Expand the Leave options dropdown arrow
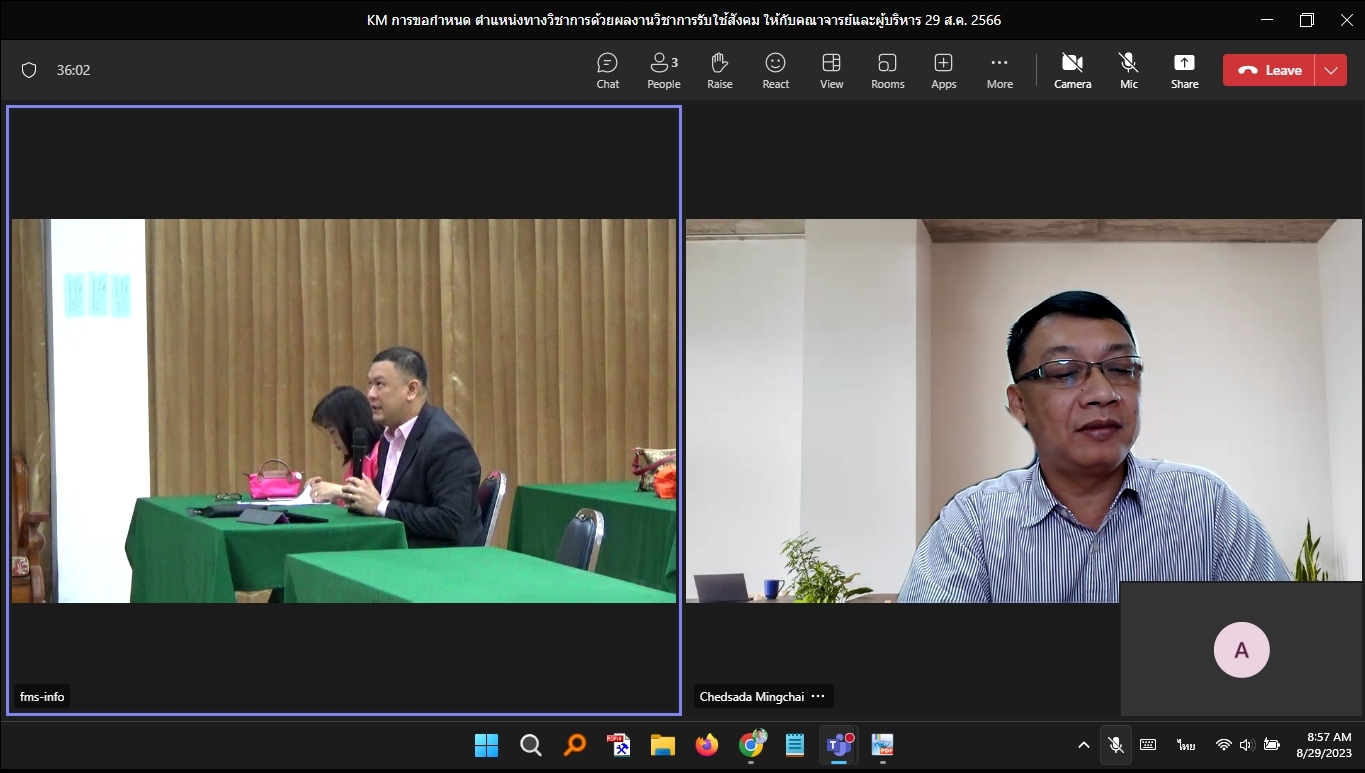Screen dimensions: 1365x773 (1330, 70)
